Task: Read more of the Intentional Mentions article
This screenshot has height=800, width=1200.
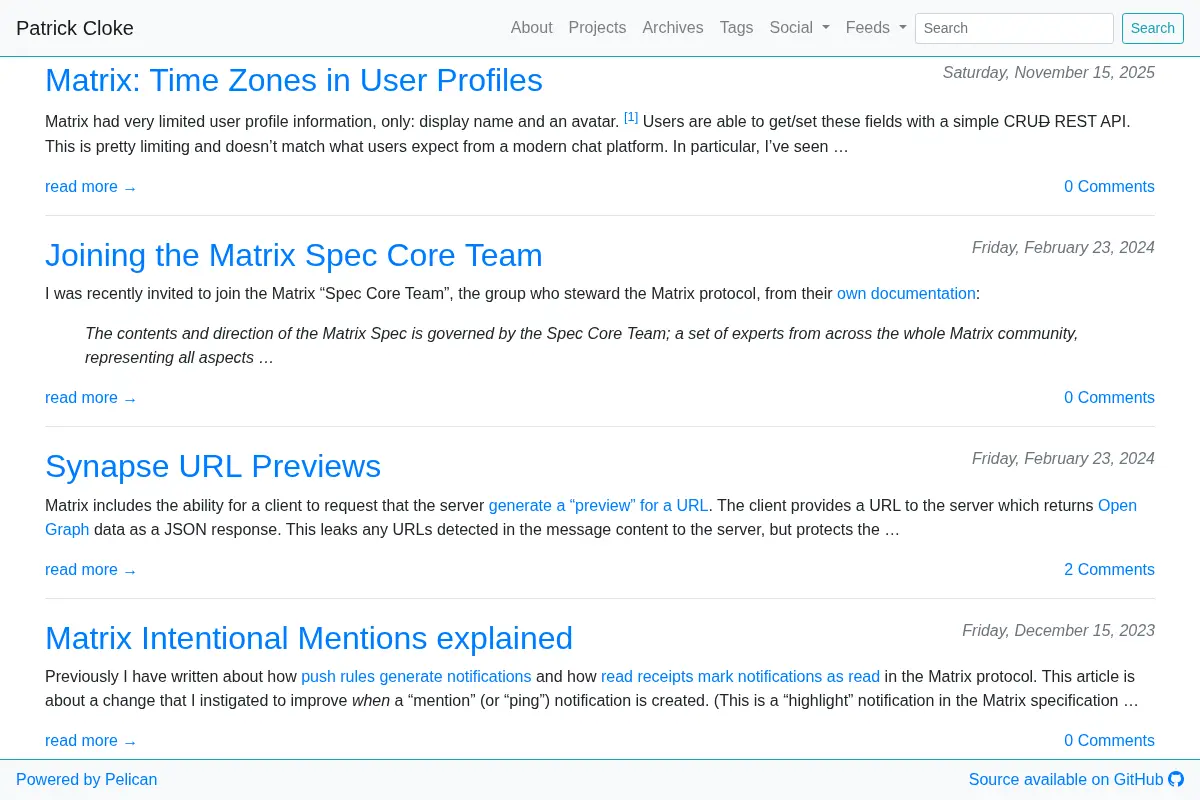Action: [91, 741]
